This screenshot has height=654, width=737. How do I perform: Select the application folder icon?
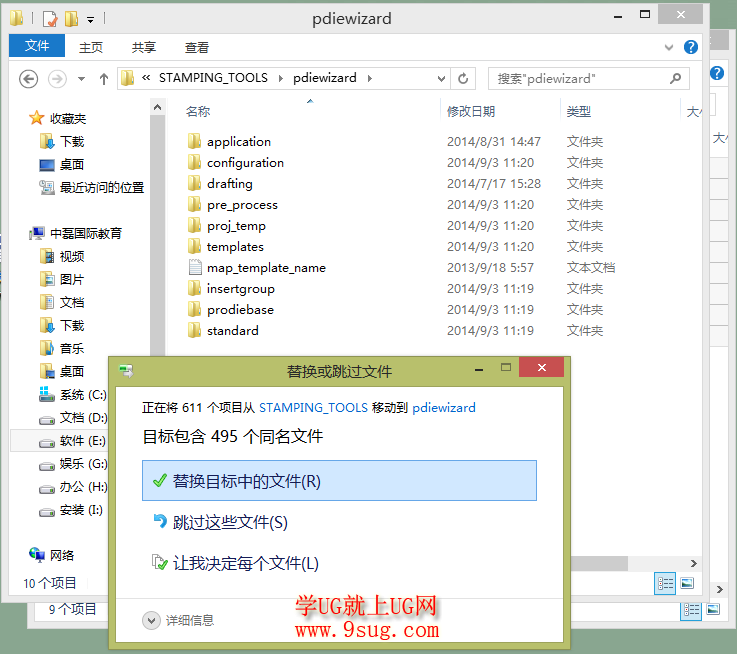(195, 141)
